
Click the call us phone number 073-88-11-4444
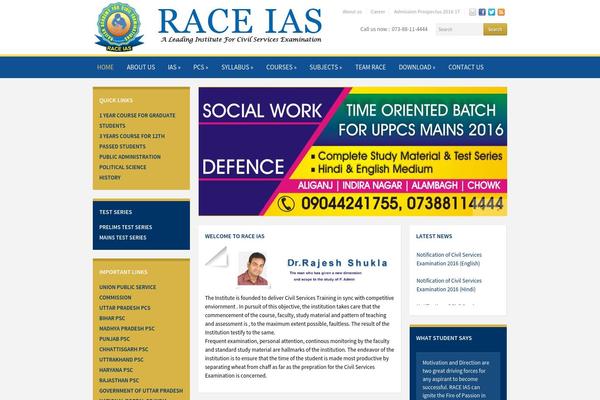(409, 29)
